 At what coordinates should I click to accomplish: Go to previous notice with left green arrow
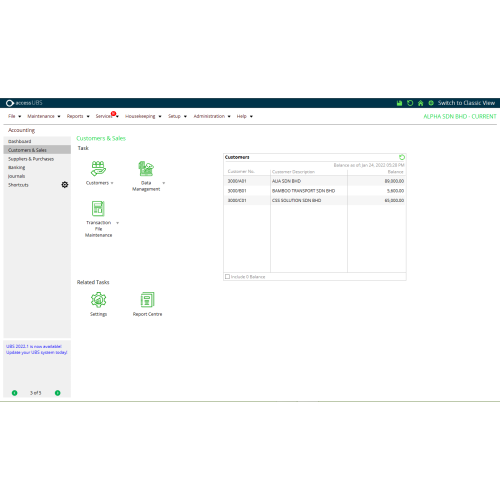[15, 393]
